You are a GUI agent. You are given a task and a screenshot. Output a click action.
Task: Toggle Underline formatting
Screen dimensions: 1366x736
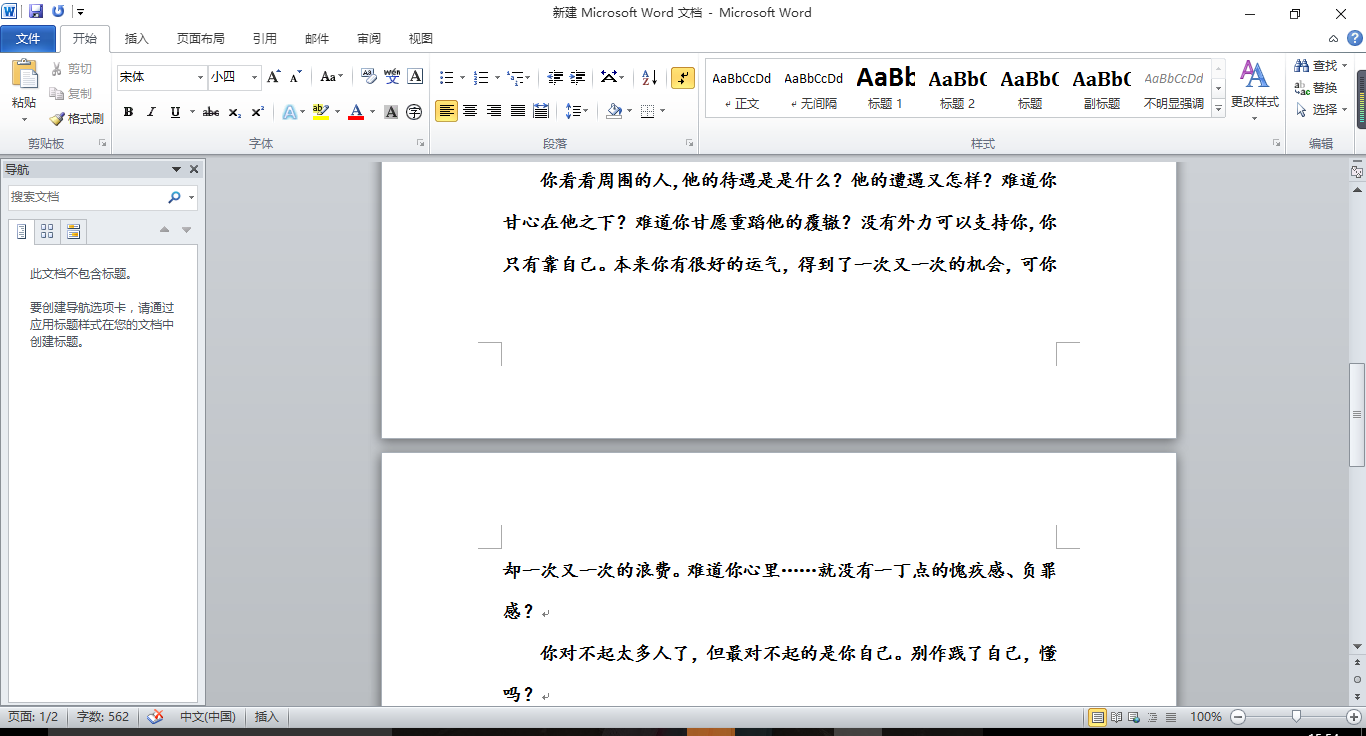(x=176, y=112)
